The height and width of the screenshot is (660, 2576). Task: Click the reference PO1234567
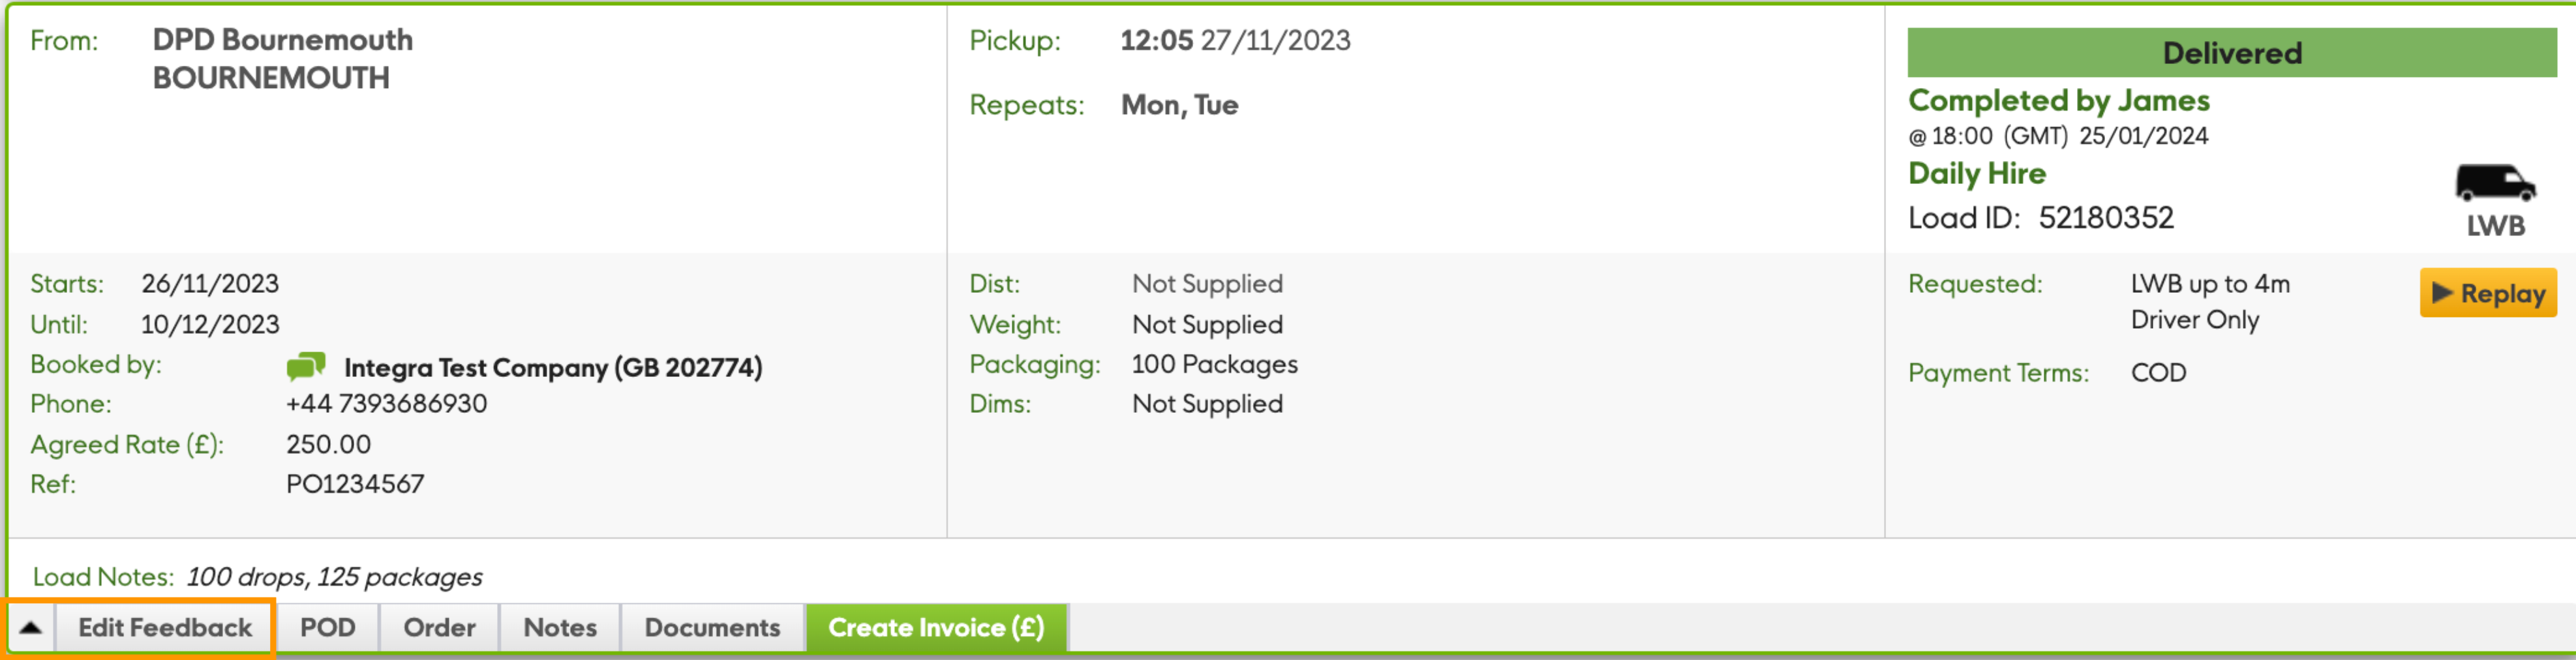pos(355,484)
